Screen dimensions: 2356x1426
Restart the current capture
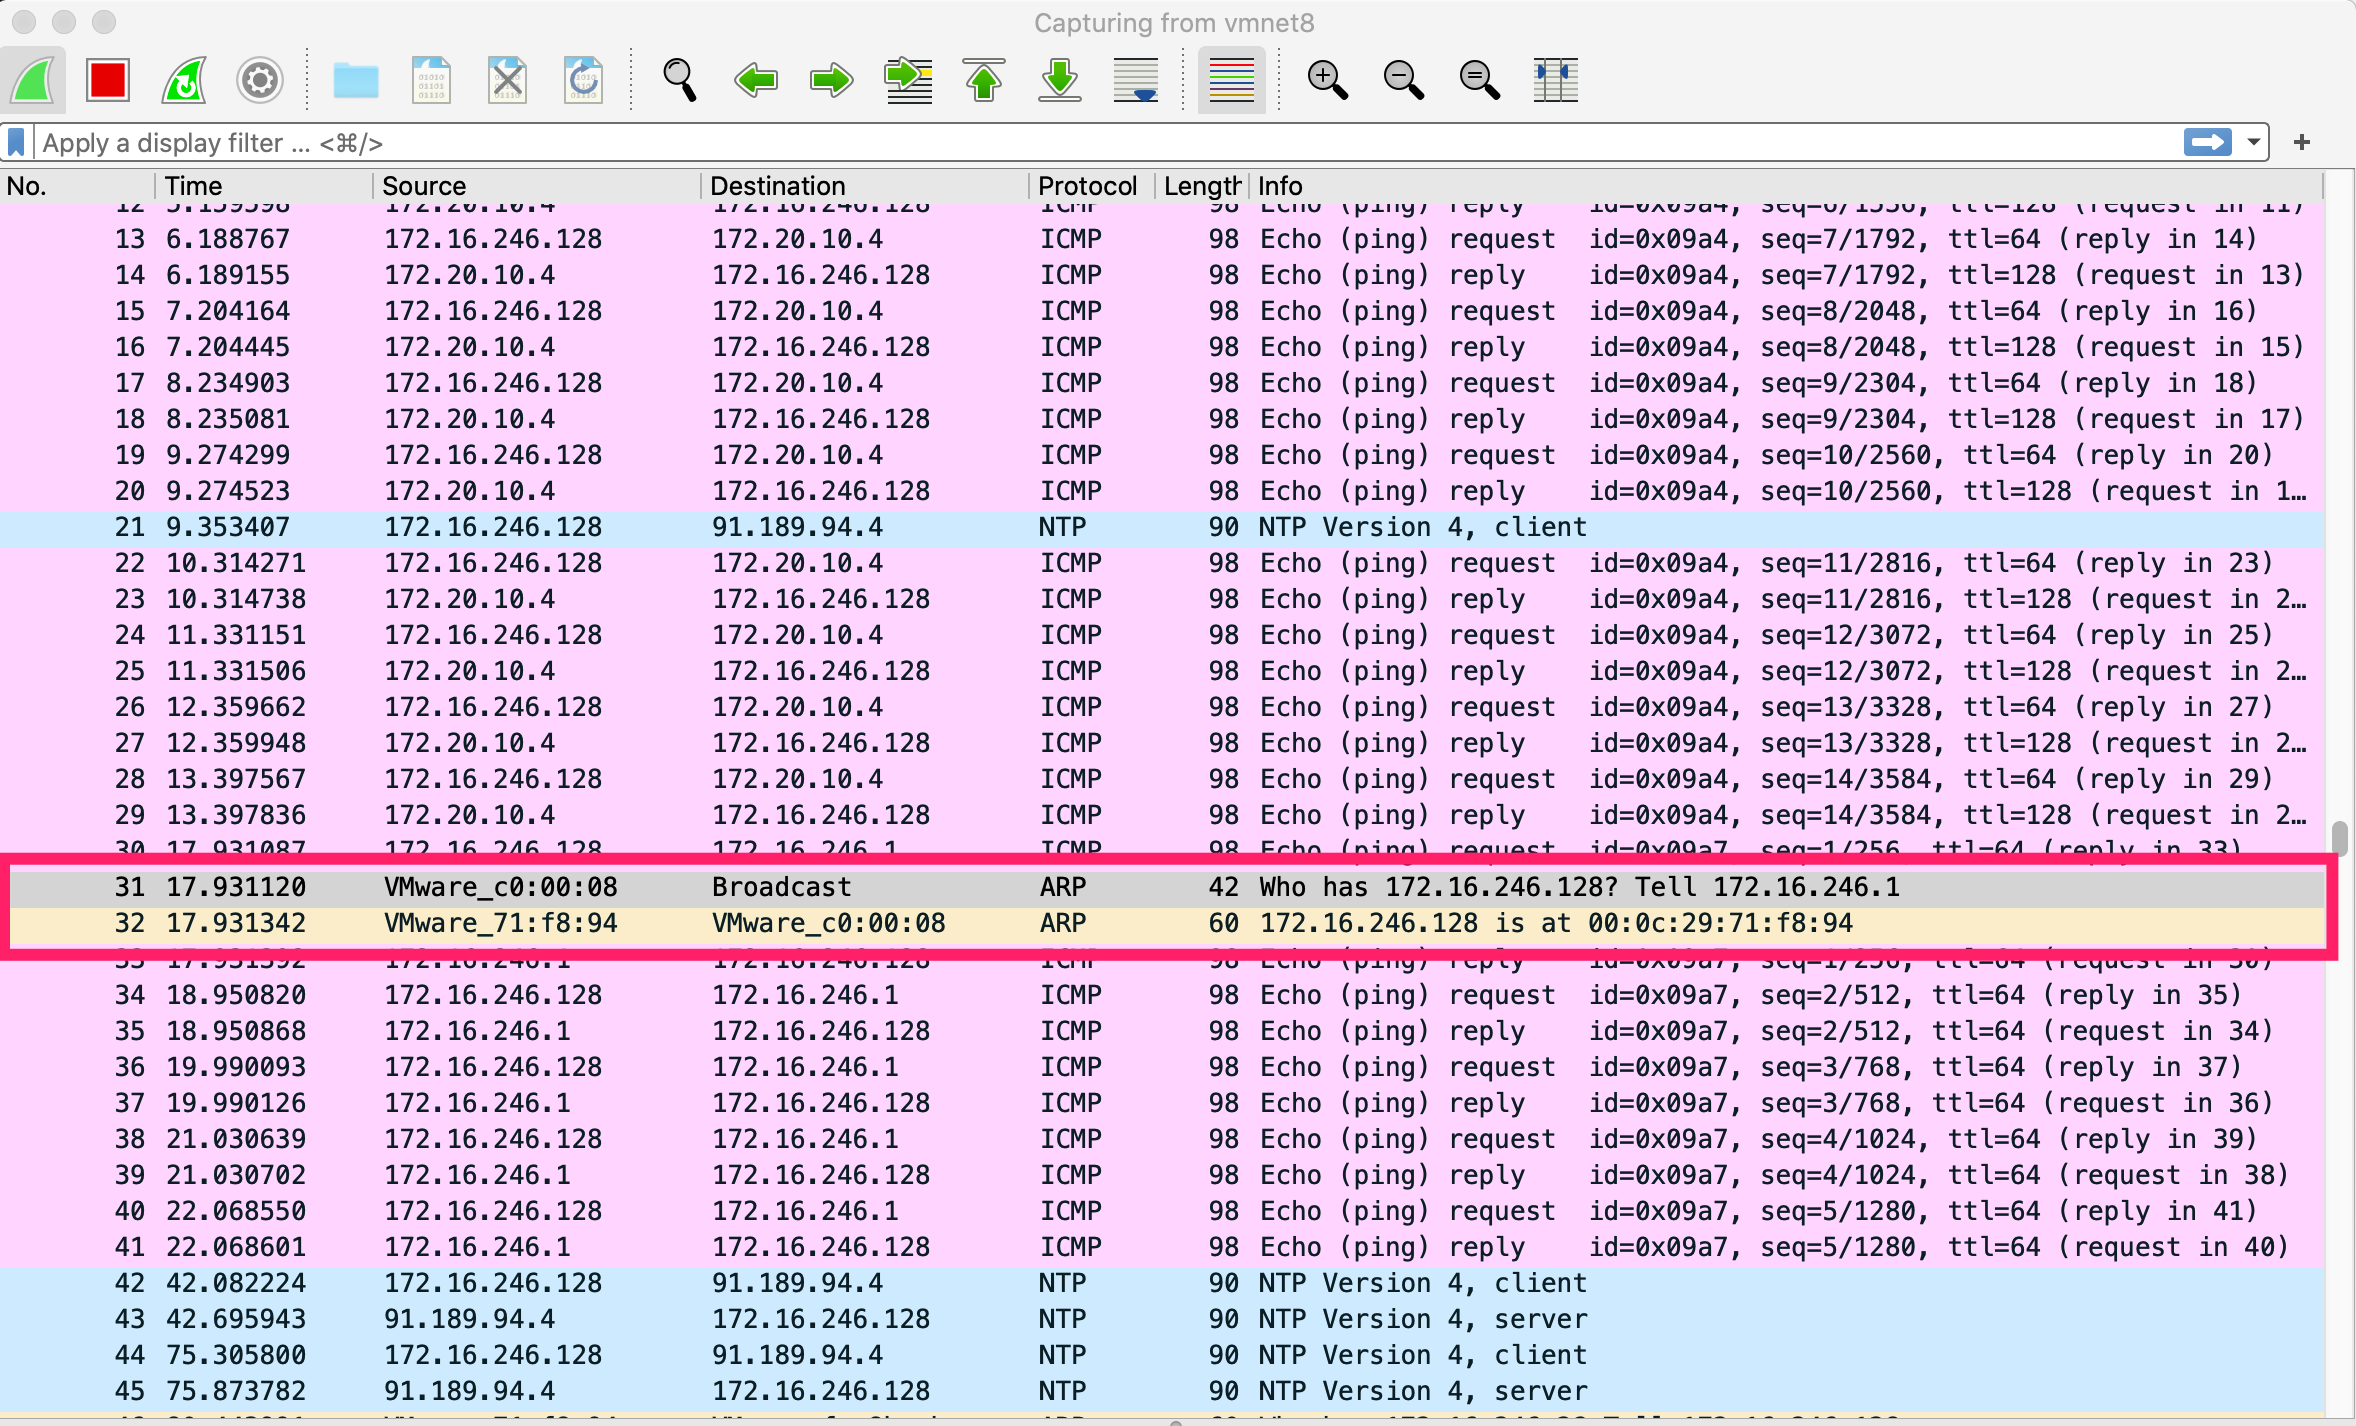184,80
